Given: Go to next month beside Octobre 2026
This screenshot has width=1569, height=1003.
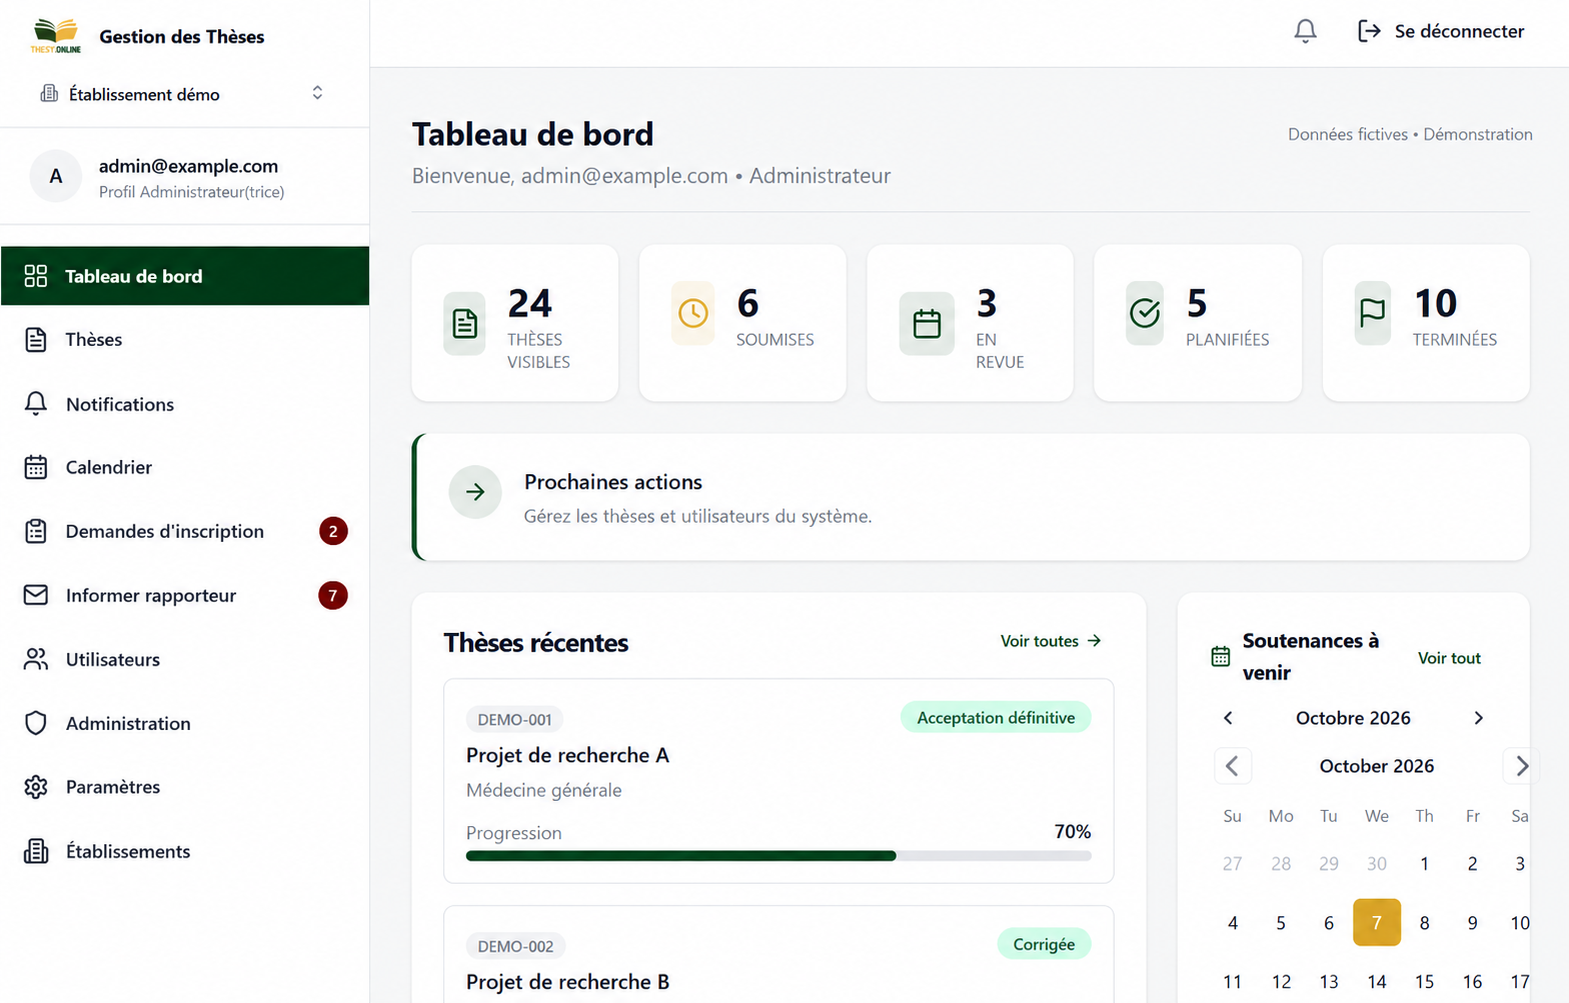Looking at the screenshot, I should 1479,718.
